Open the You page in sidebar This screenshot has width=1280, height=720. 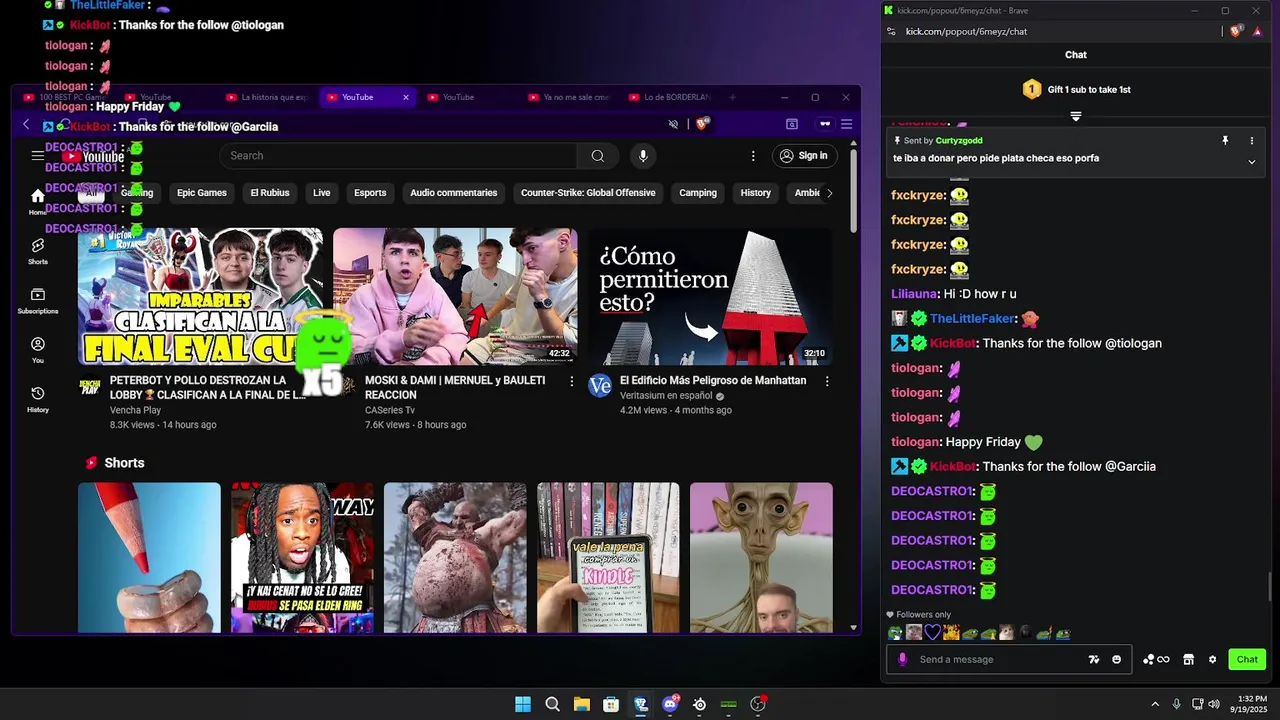[38, 350]
